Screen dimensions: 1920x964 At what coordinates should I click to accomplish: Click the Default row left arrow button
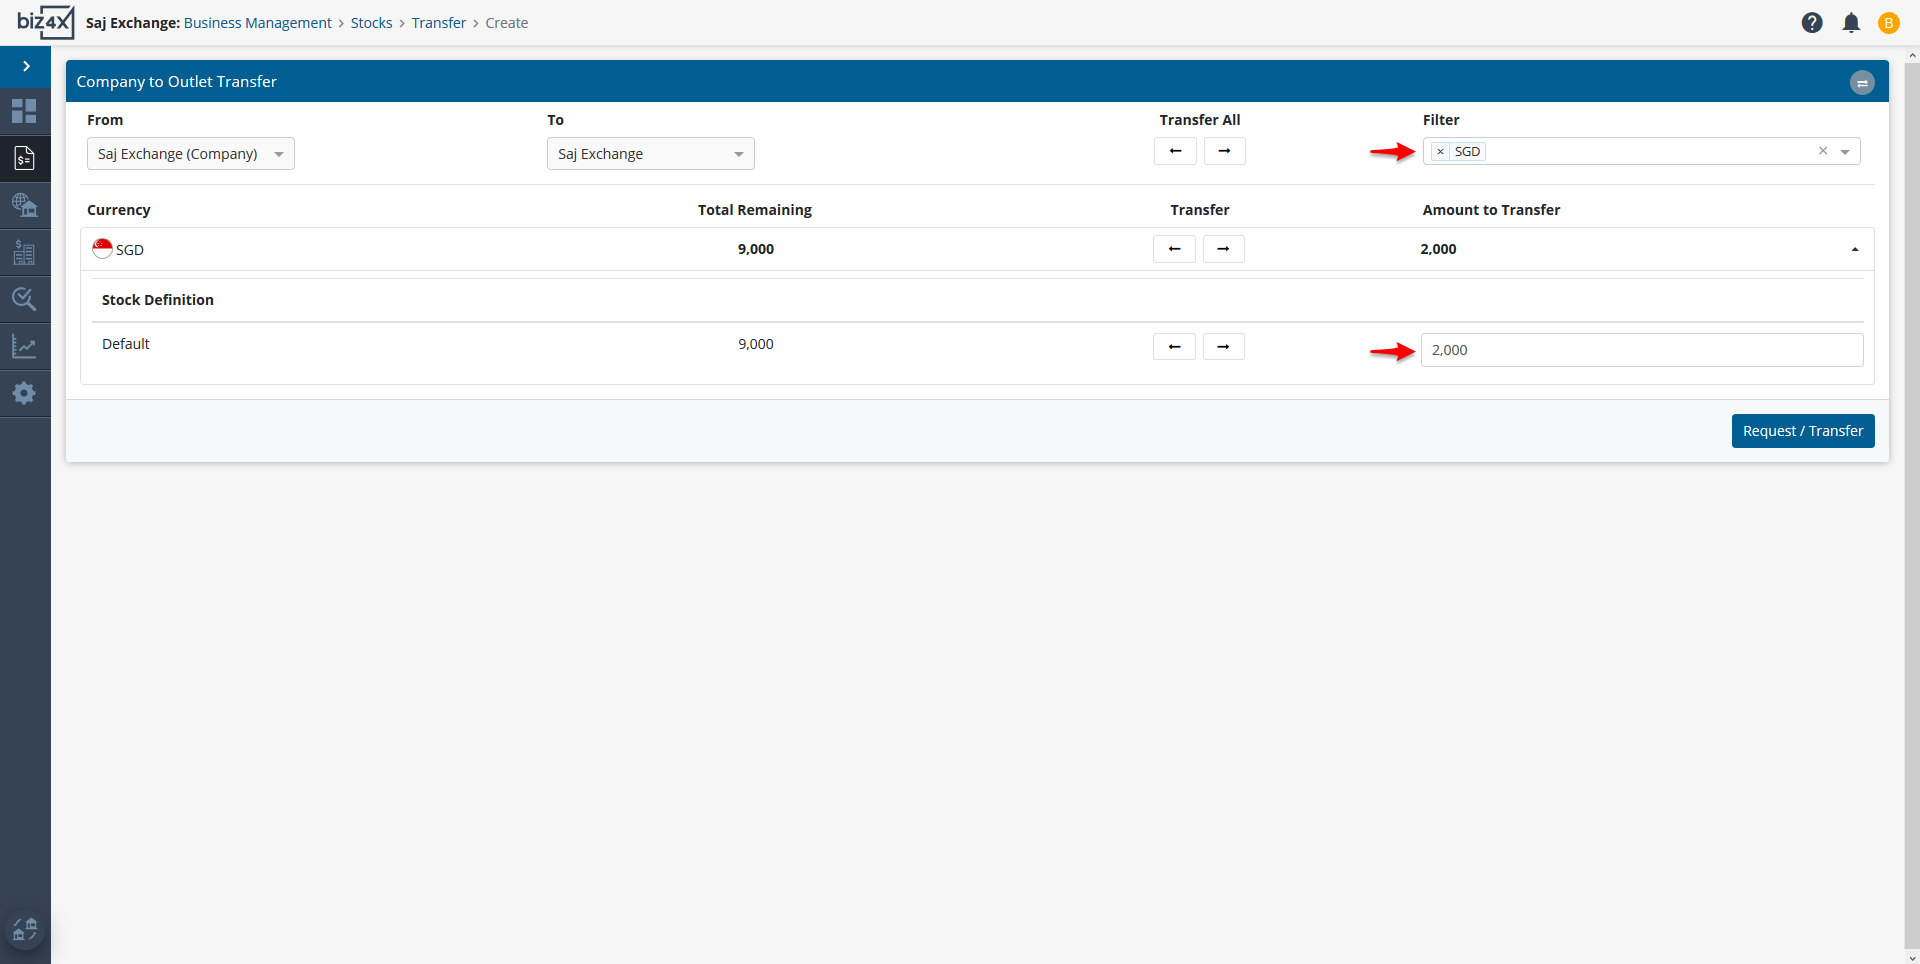pyautogui.click(x=1174, y=347)
